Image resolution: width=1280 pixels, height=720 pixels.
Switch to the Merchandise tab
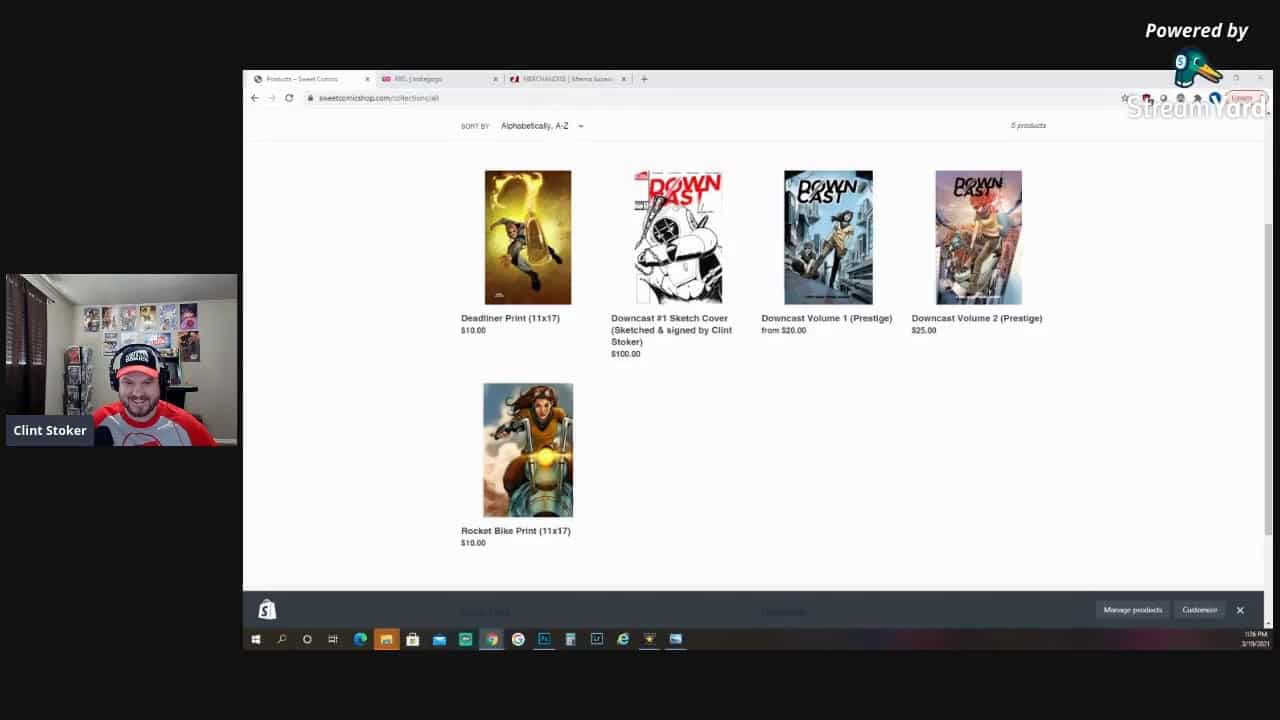[x=563, y=79]
